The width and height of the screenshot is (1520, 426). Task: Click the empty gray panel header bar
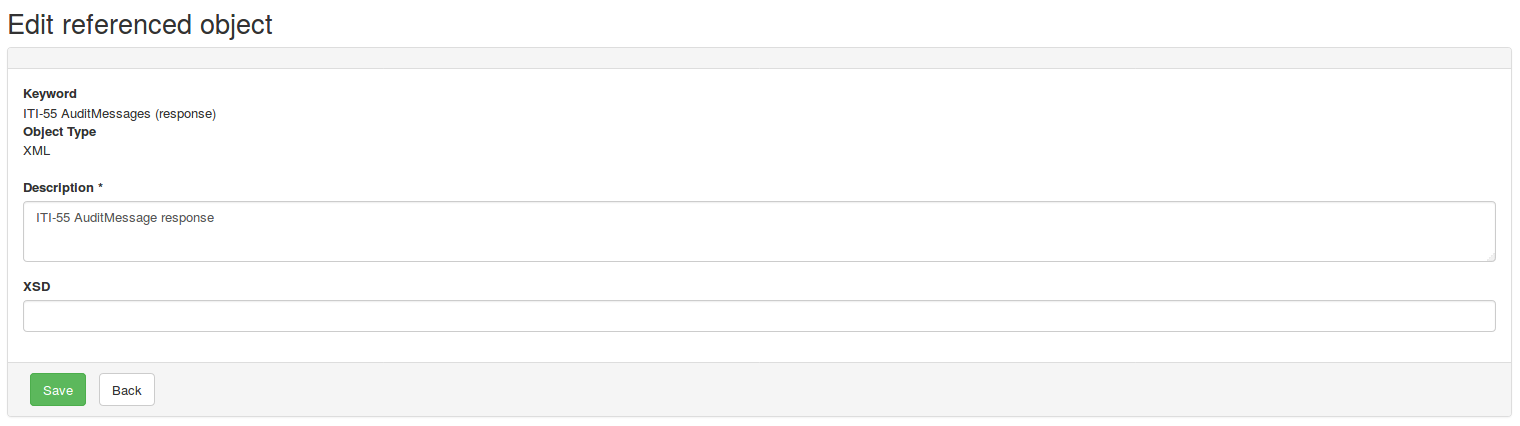759,58
